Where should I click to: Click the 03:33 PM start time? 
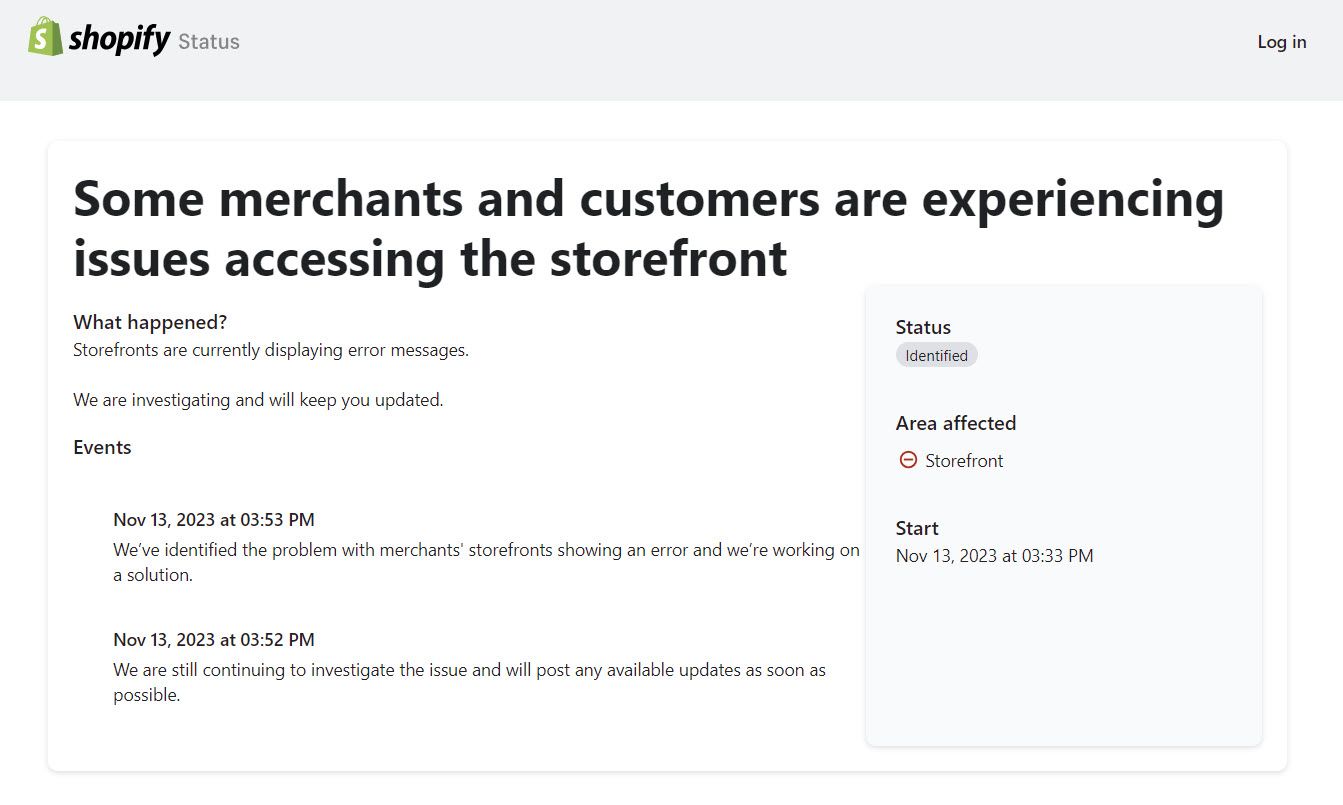pos(995,556)
